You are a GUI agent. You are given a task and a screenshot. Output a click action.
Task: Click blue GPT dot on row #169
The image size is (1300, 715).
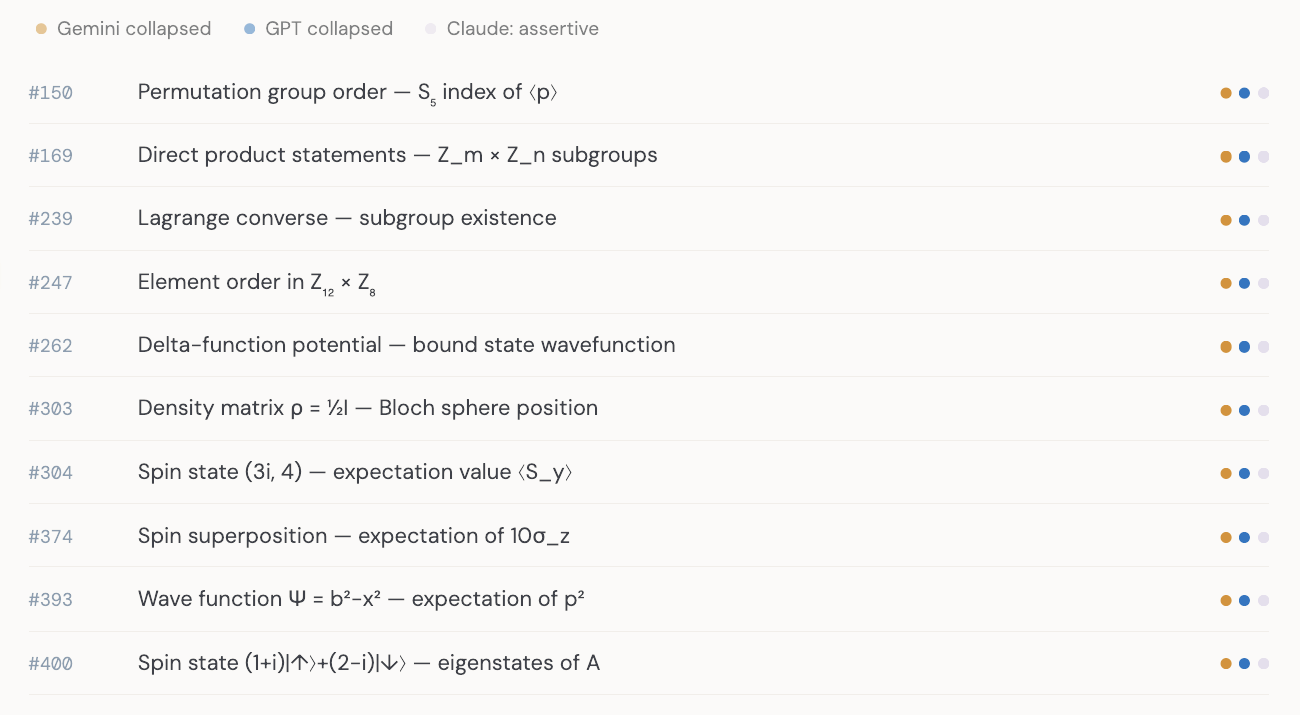pos(1244,157)
